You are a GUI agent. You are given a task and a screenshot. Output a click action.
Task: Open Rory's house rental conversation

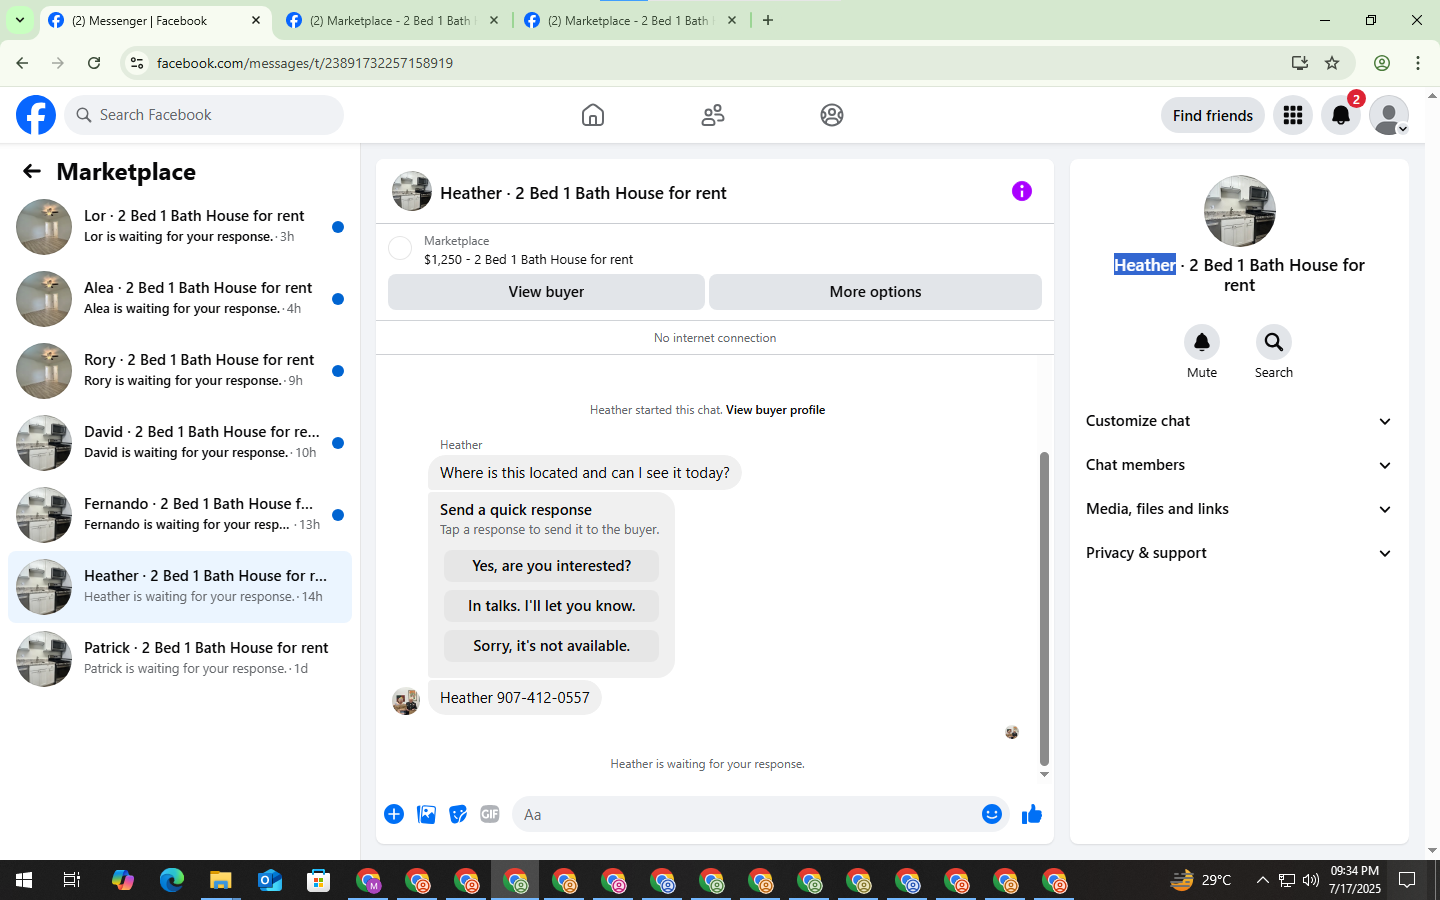click(180, 371)
